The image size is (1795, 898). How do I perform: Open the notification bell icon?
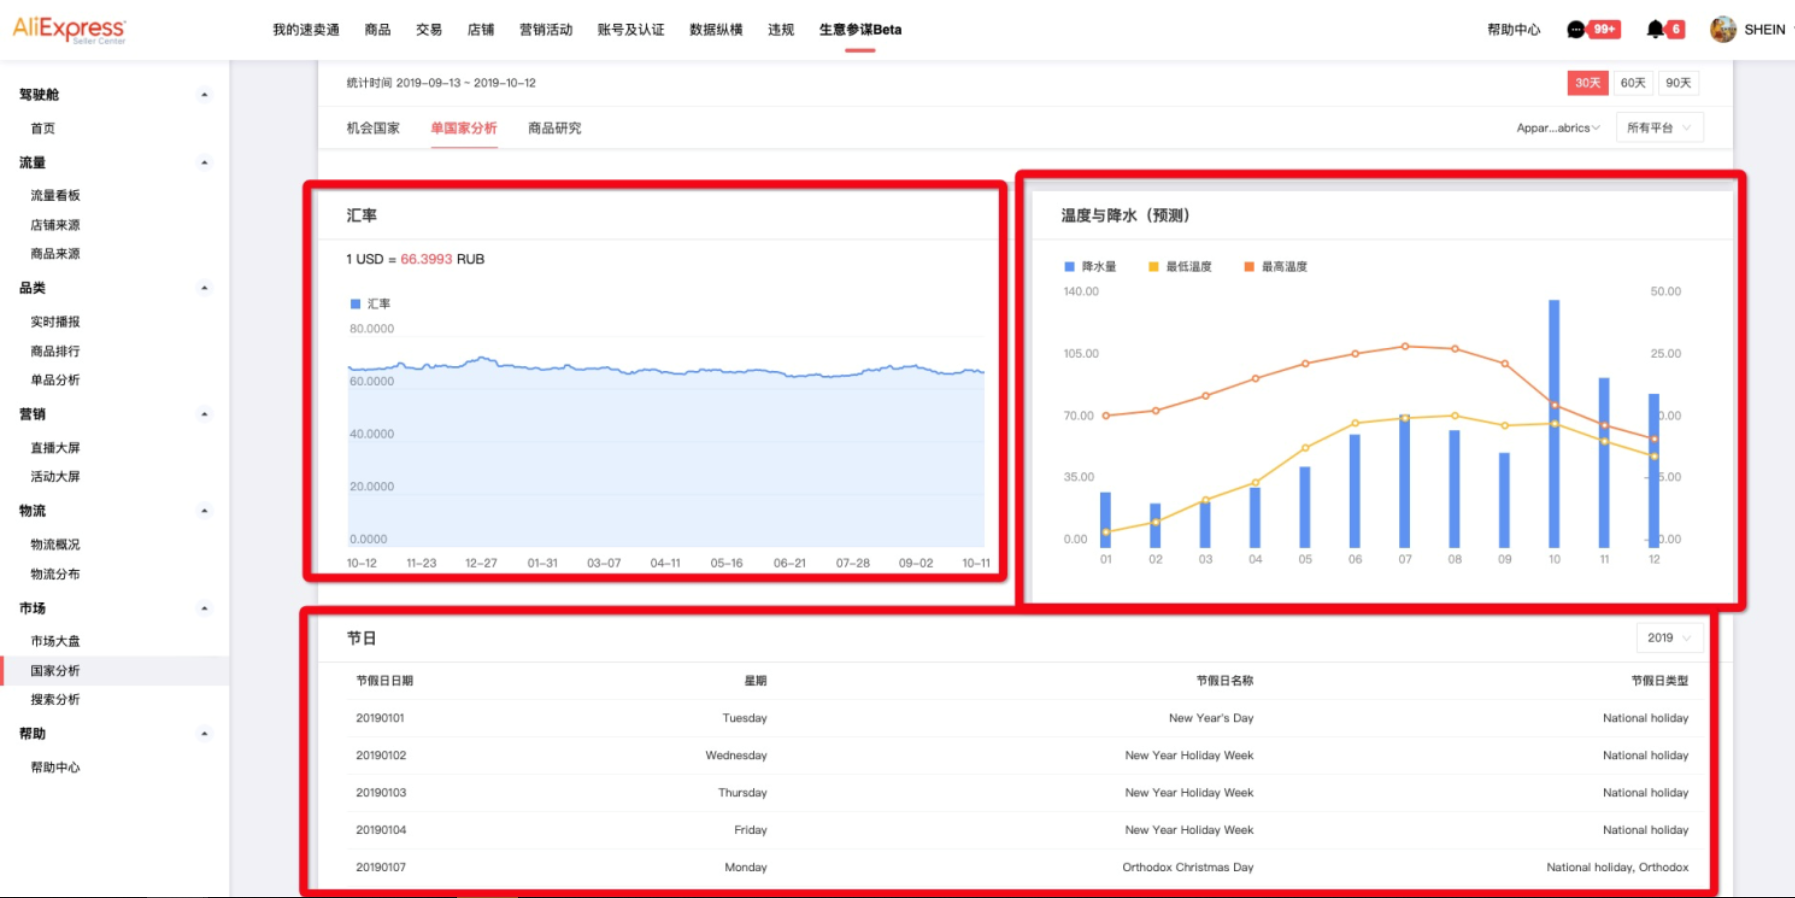[1655, 30]
